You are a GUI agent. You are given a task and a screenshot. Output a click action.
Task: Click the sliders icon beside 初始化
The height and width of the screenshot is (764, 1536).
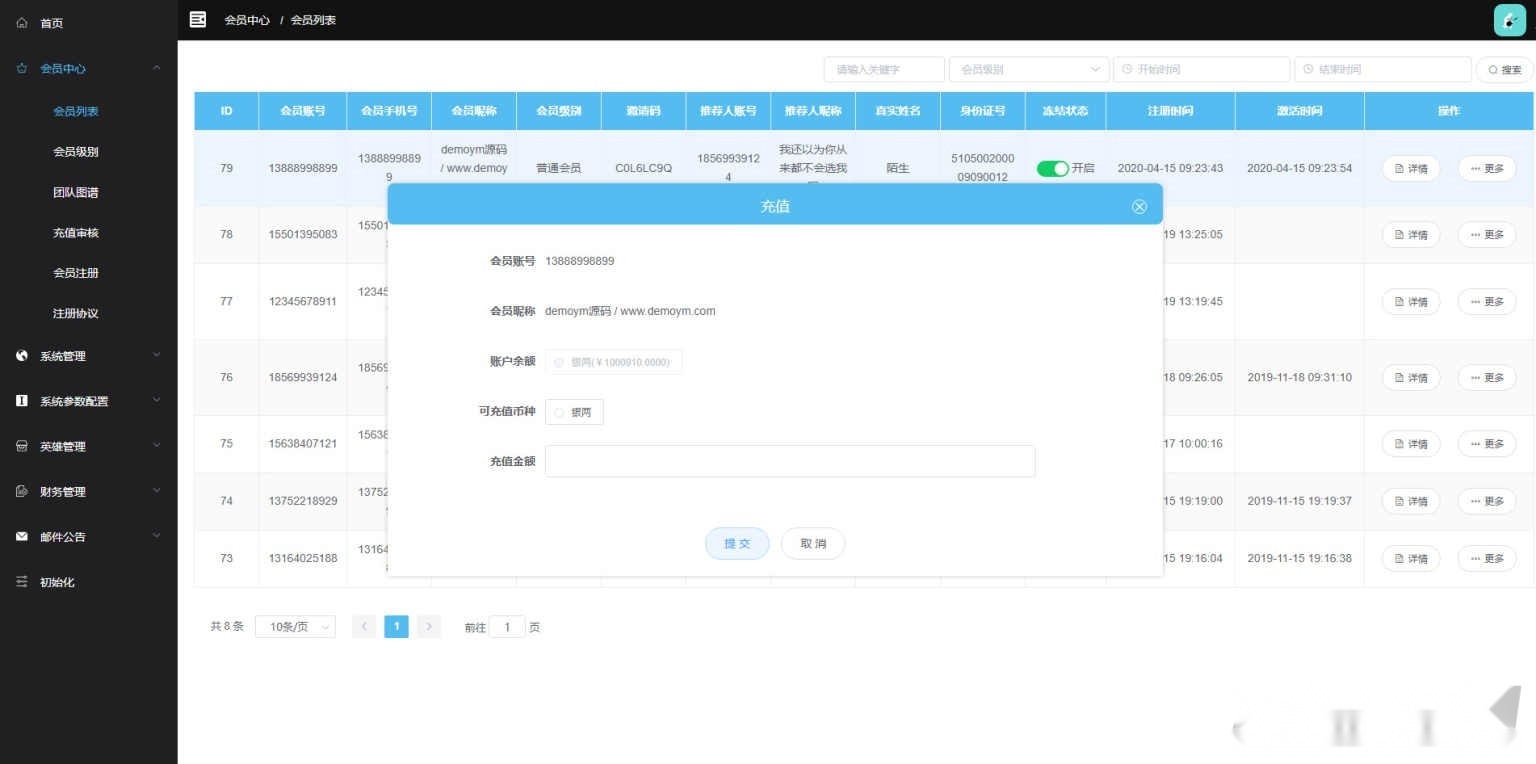click(20, 581)
